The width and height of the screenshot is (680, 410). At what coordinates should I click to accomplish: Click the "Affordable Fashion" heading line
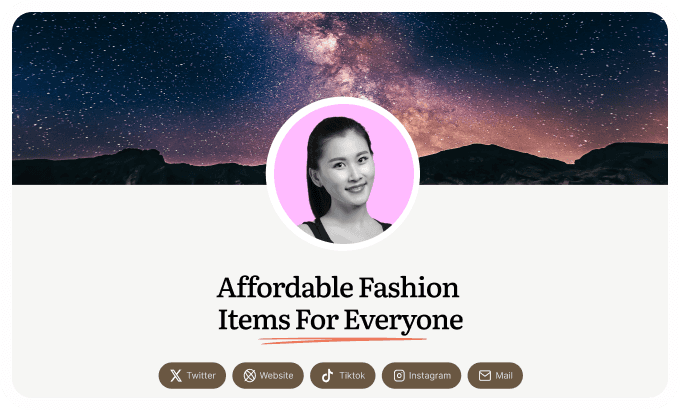[338, 288]
